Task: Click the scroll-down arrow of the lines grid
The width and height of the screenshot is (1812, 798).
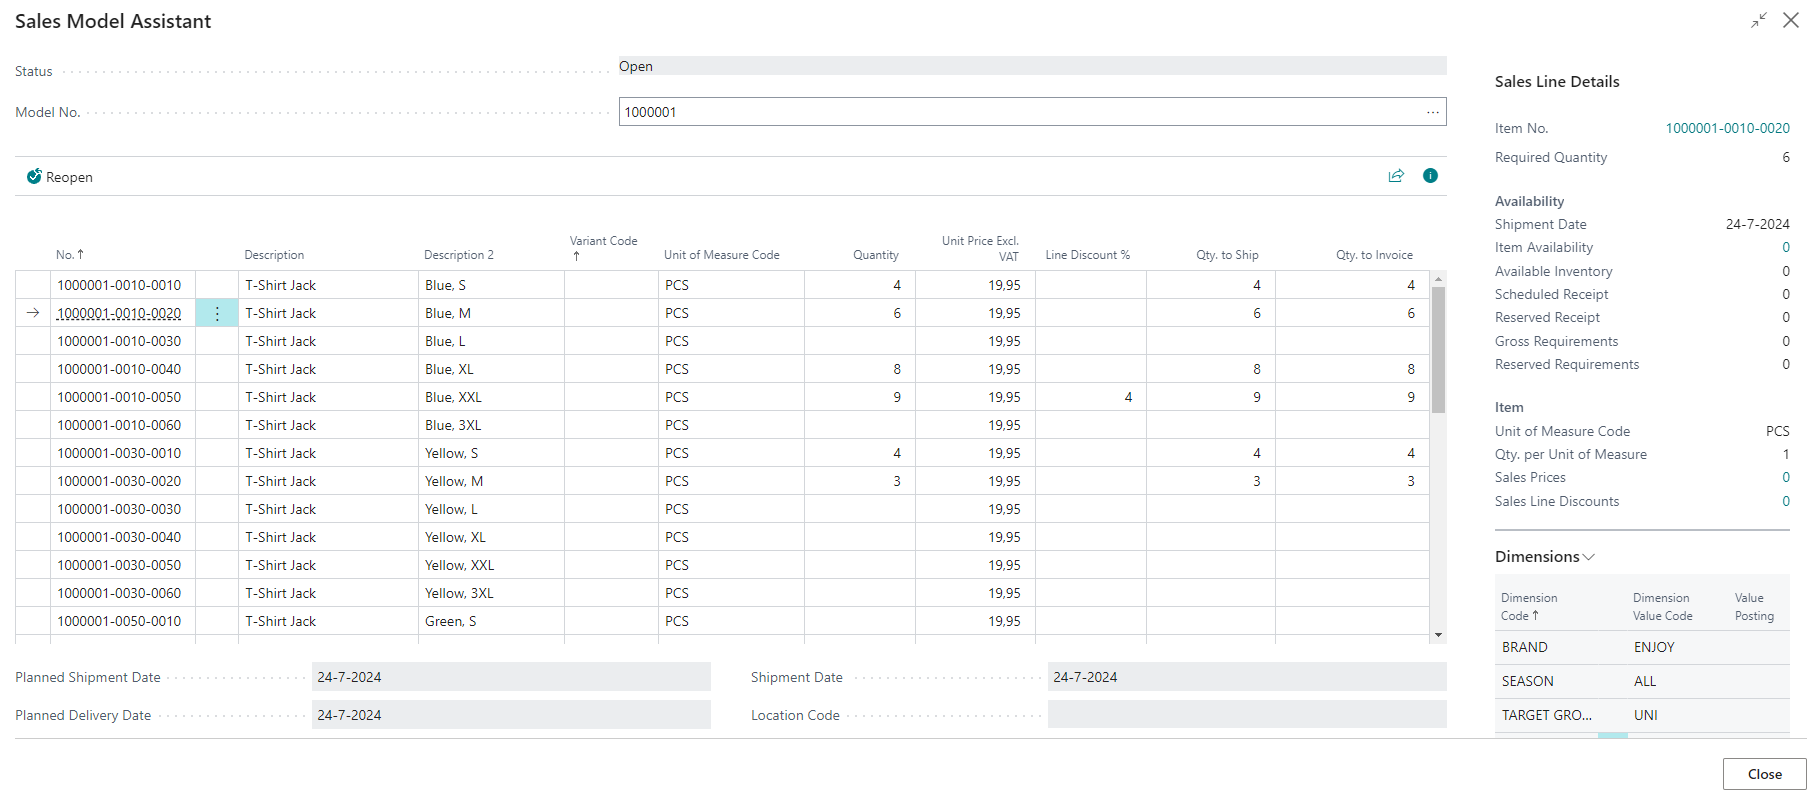Action: [1438, 635]
